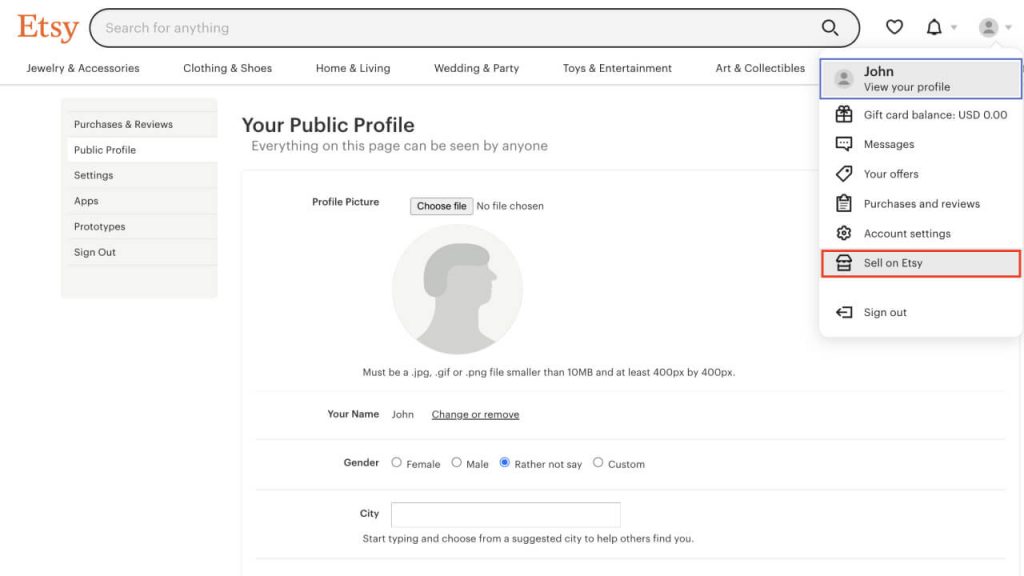The height and width of the screenshot is (576, 1024).
Task: Click the gift card balance icon
Action: click(x=844, y=115)
